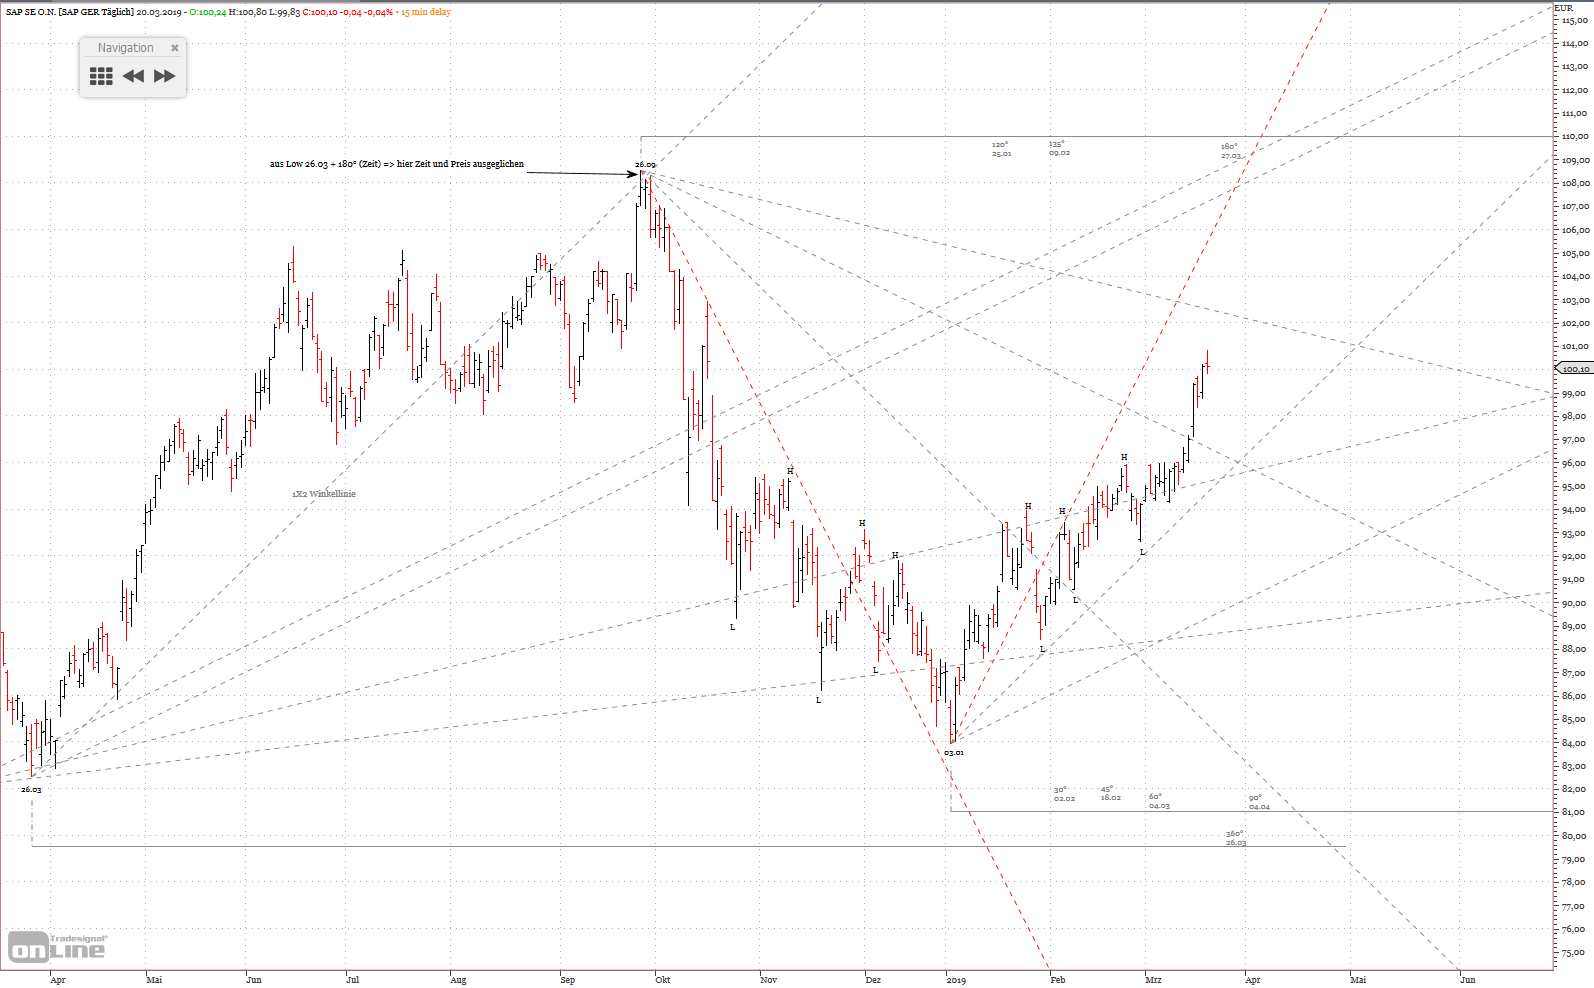Image resolution: width=1594 pixels, height=988 pixels.
Task: Close the Navigation panel
Action: [175, 47]
